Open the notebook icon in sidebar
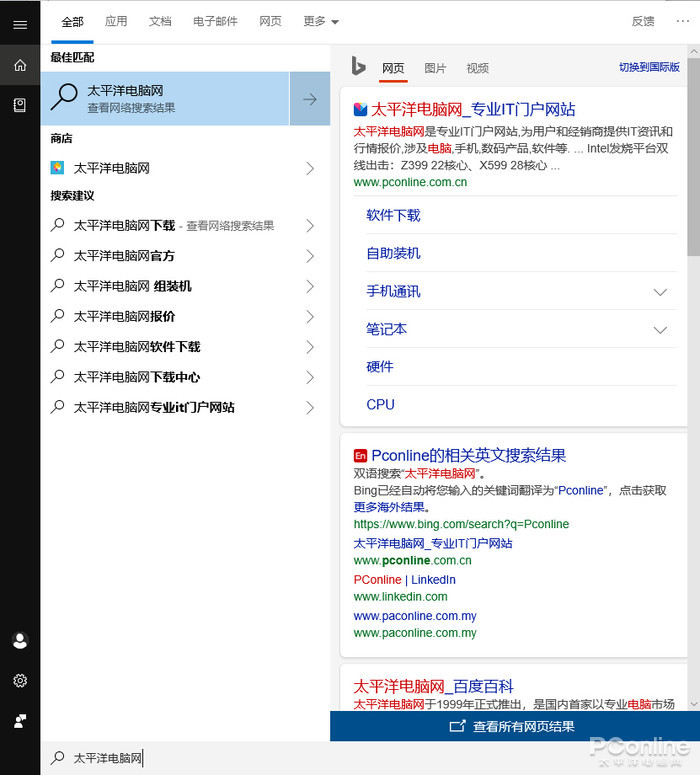Viewport: 700px width, 775px height. click(x=20, y=105)
